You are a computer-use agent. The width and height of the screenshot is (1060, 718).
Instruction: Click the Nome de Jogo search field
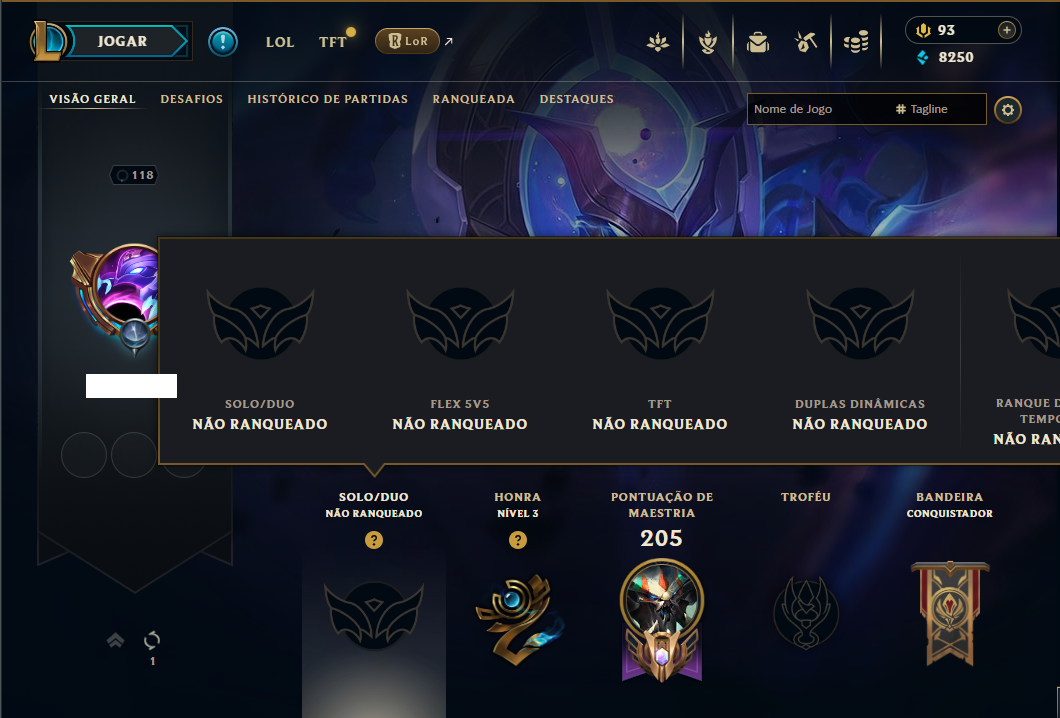click(816, 109)
